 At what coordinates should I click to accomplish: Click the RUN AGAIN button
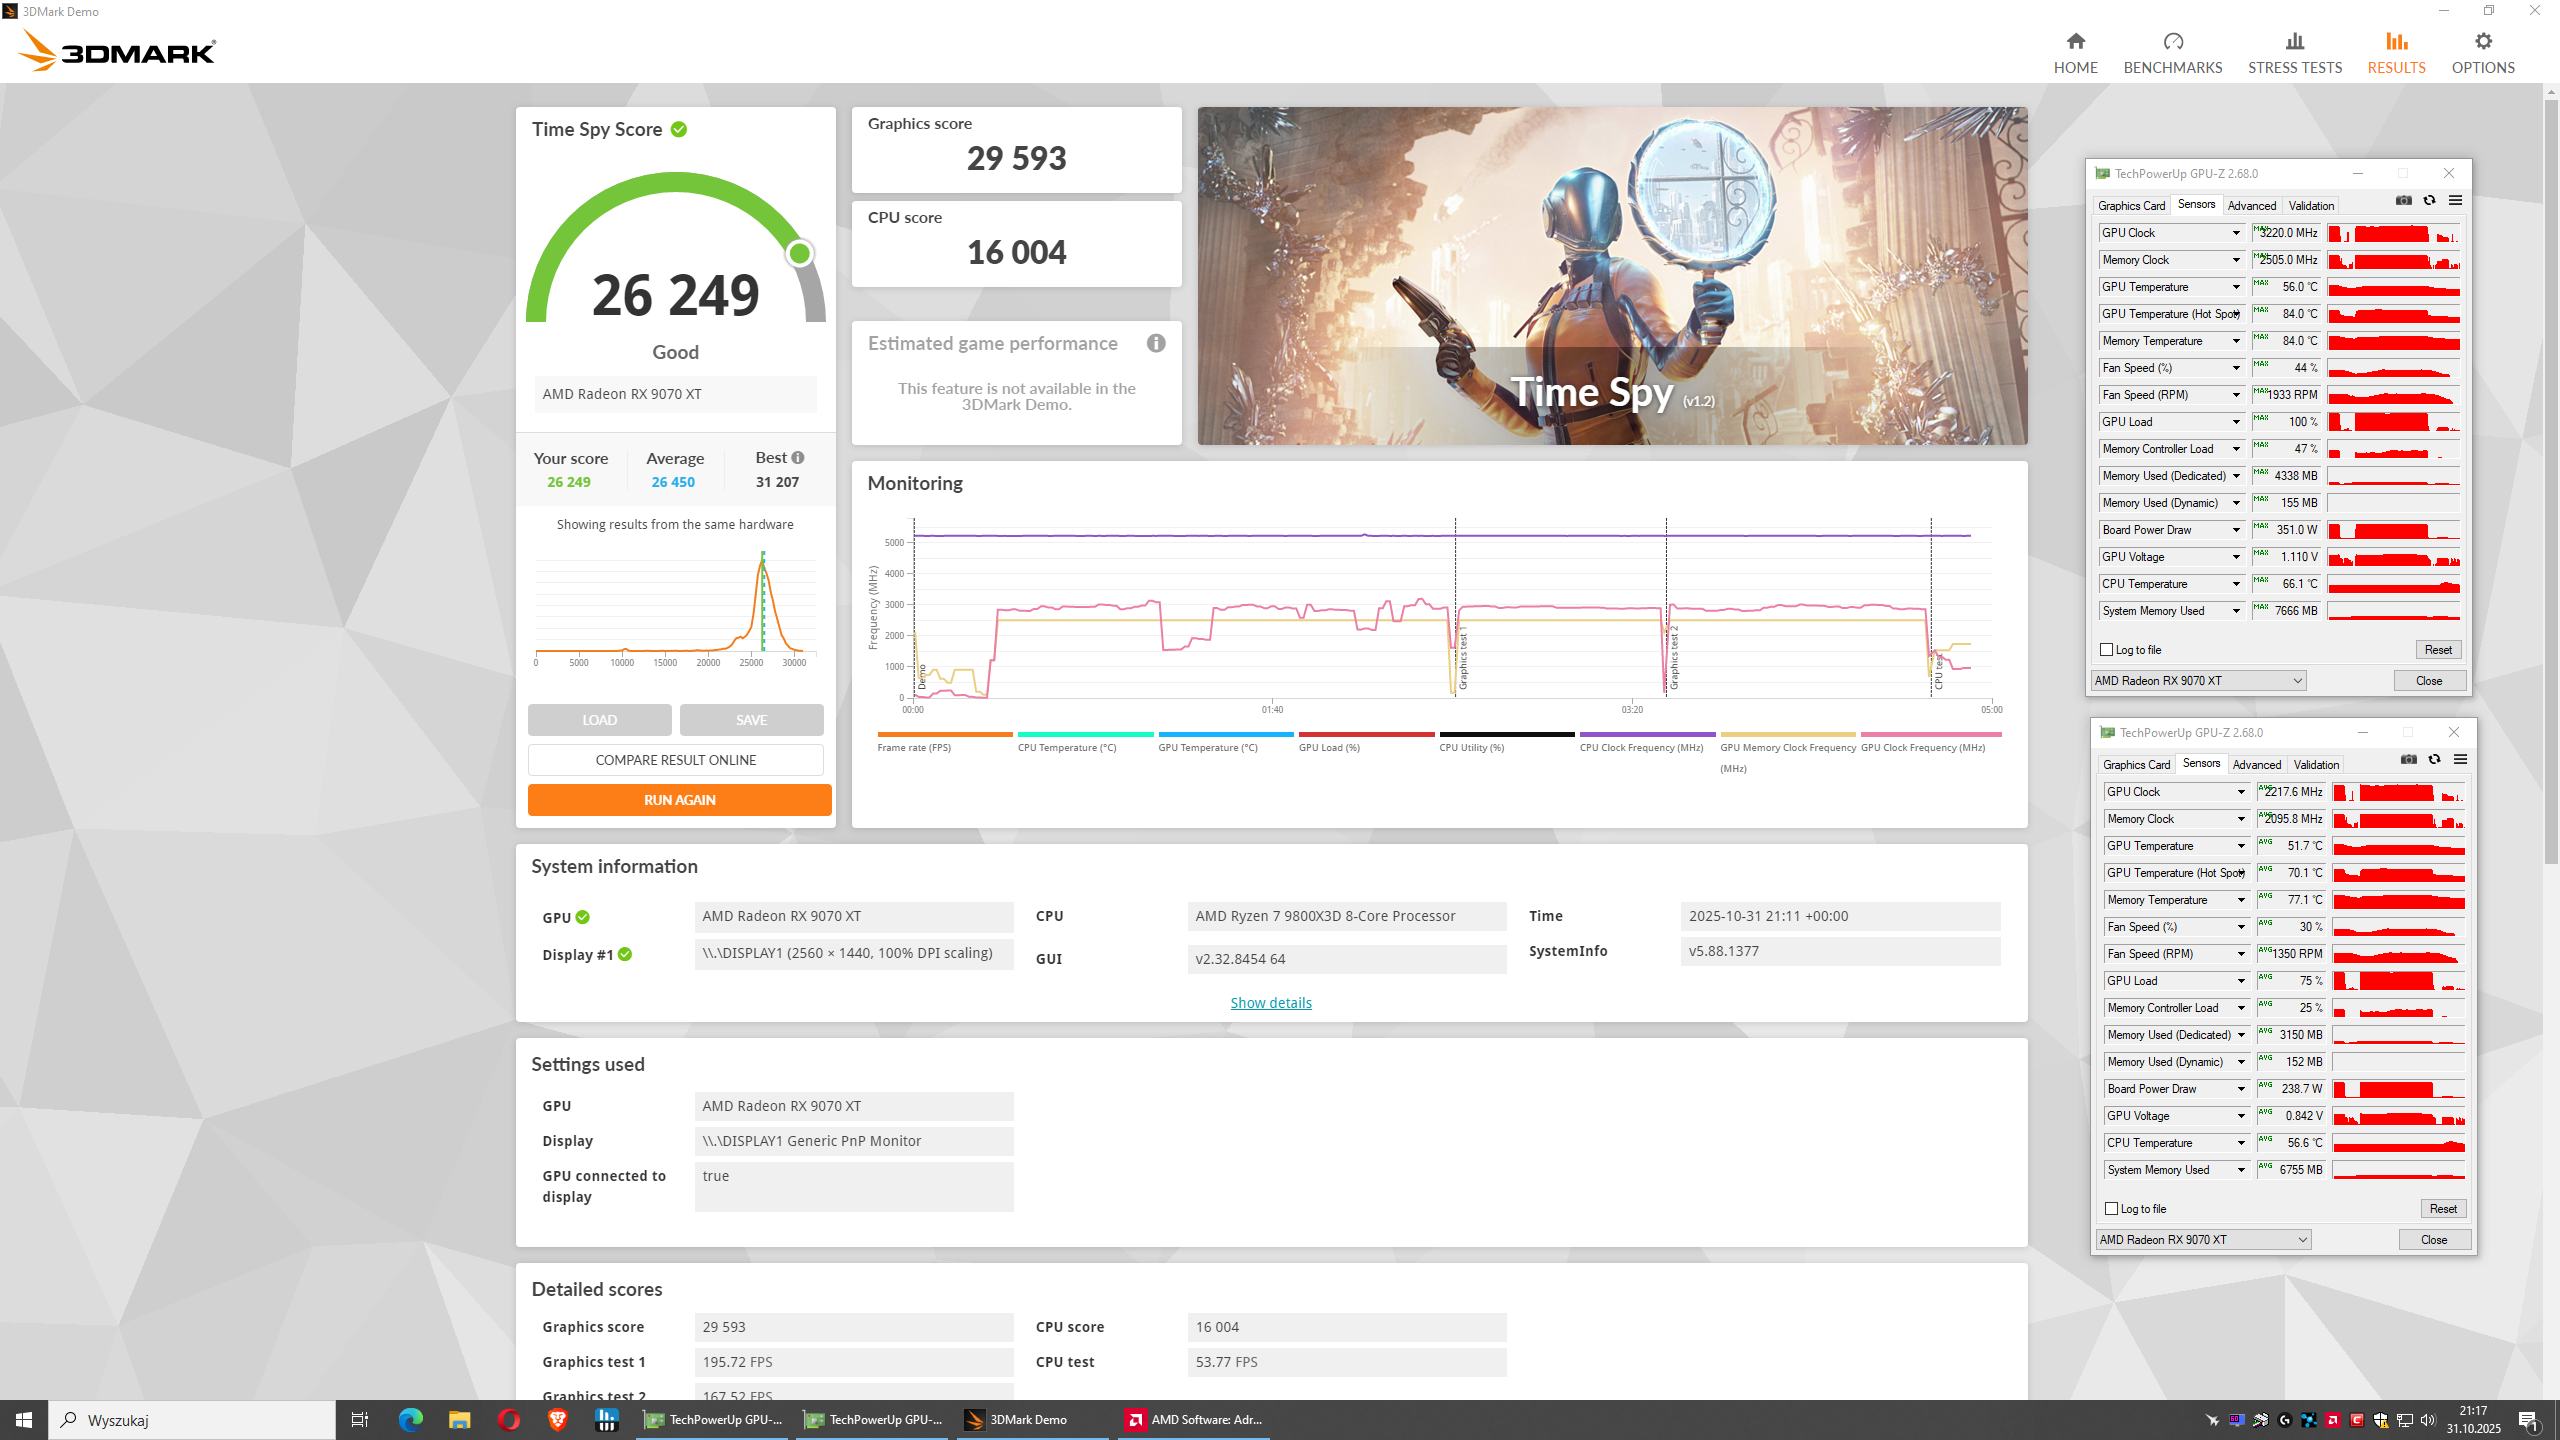(x=679, y=800)
